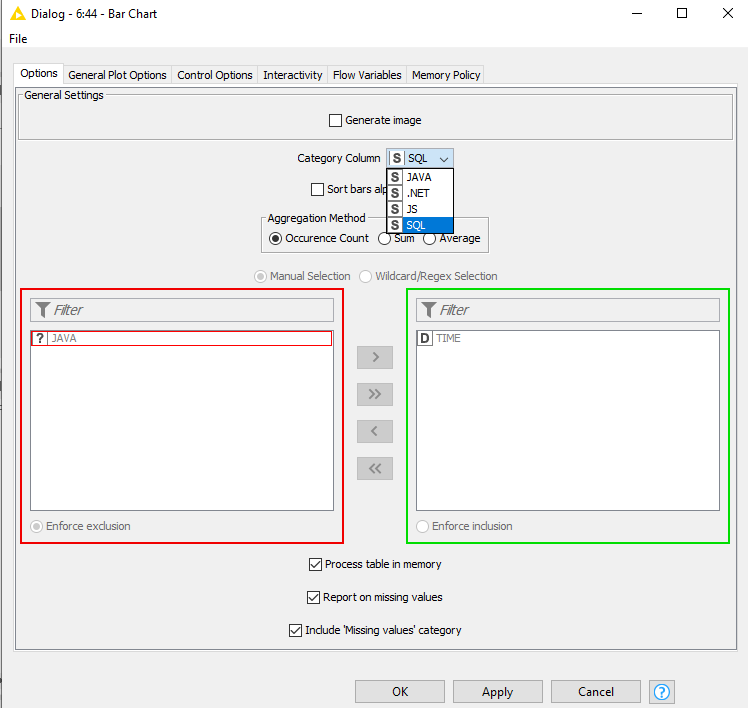748x708 pixels.
Task: Click the Double type icon beside TIME
Action: point(424,338)
